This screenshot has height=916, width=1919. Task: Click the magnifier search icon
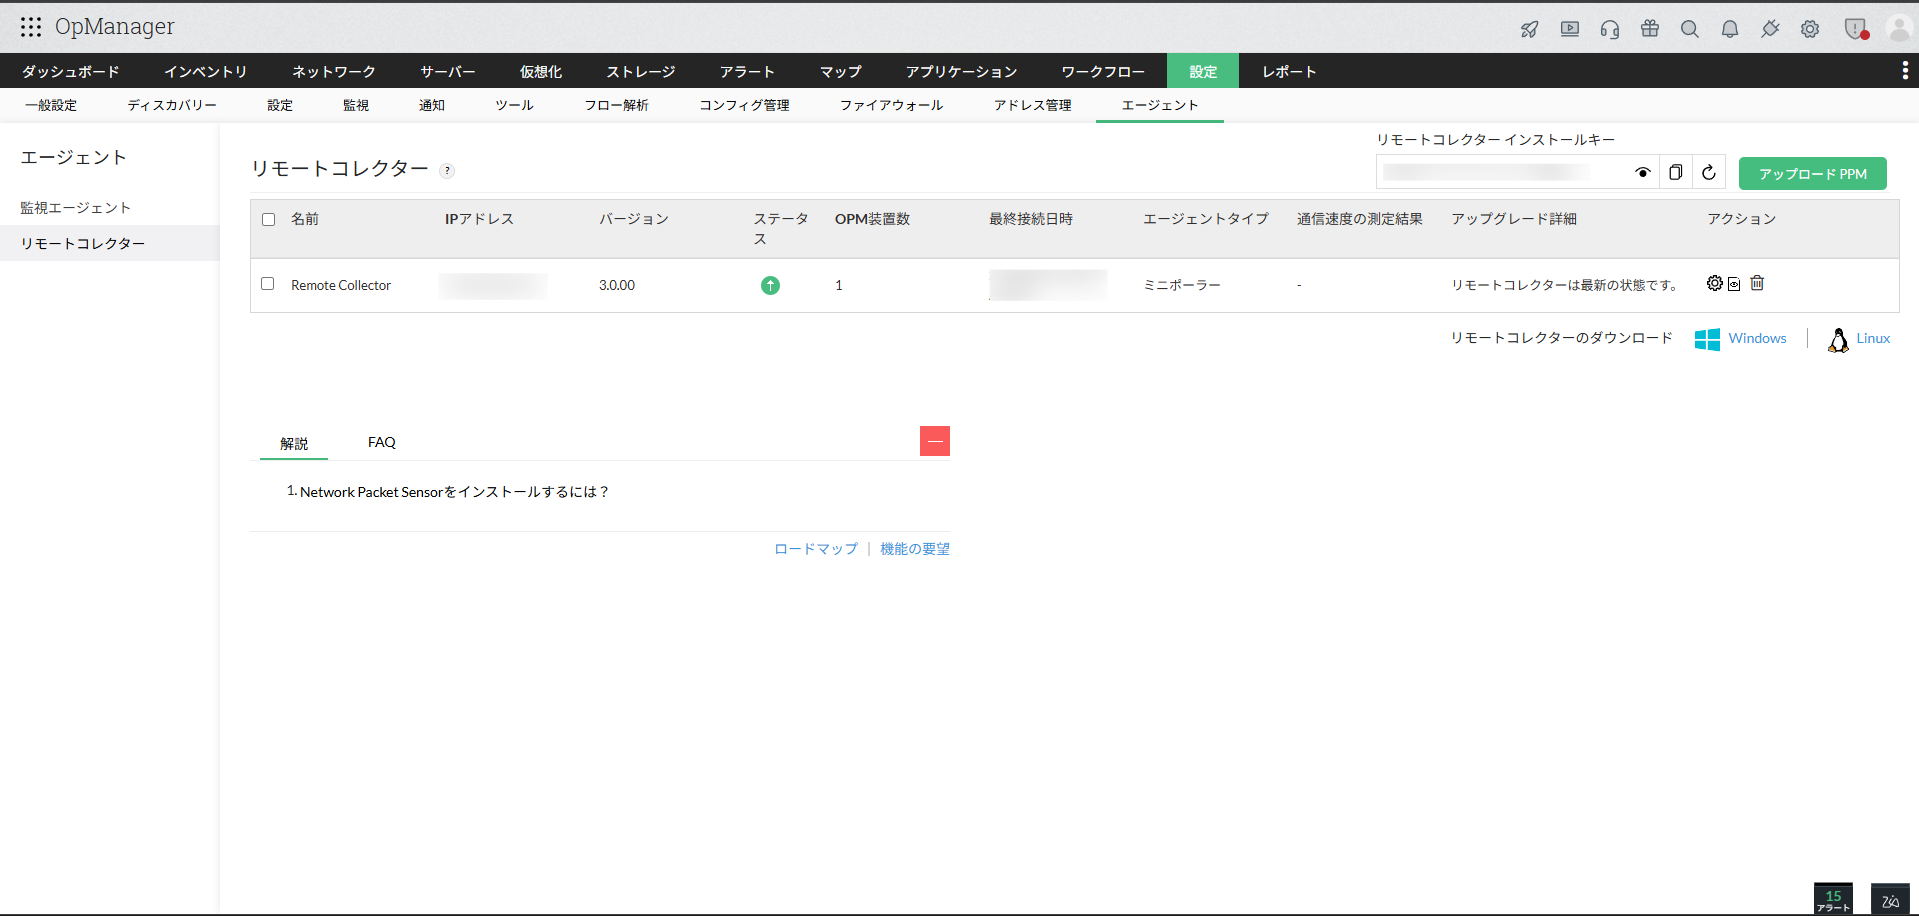pyautogui.click(x=1690, y=29)
